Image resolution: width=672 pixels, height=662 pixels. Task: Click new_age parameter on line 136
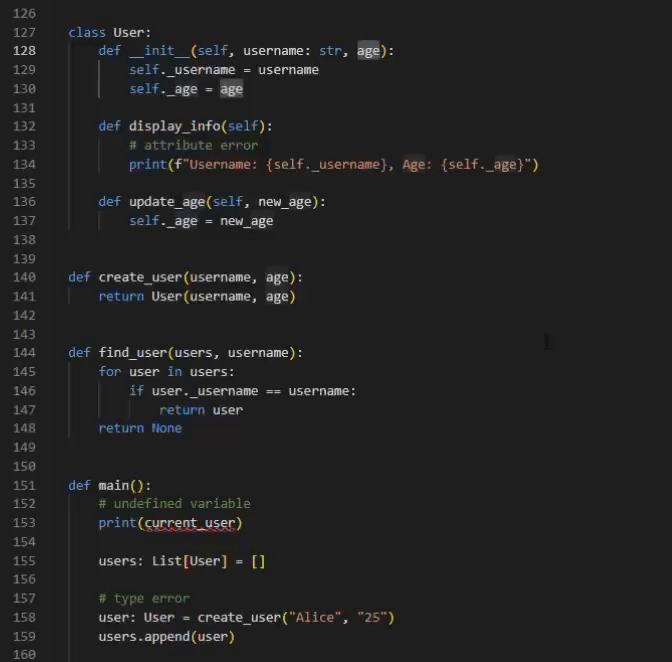(285, 201)
